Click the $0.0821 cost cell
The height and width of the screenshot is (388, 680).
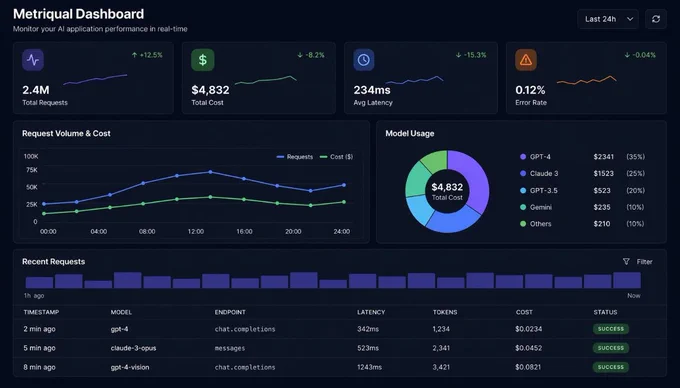click(528, 367)
